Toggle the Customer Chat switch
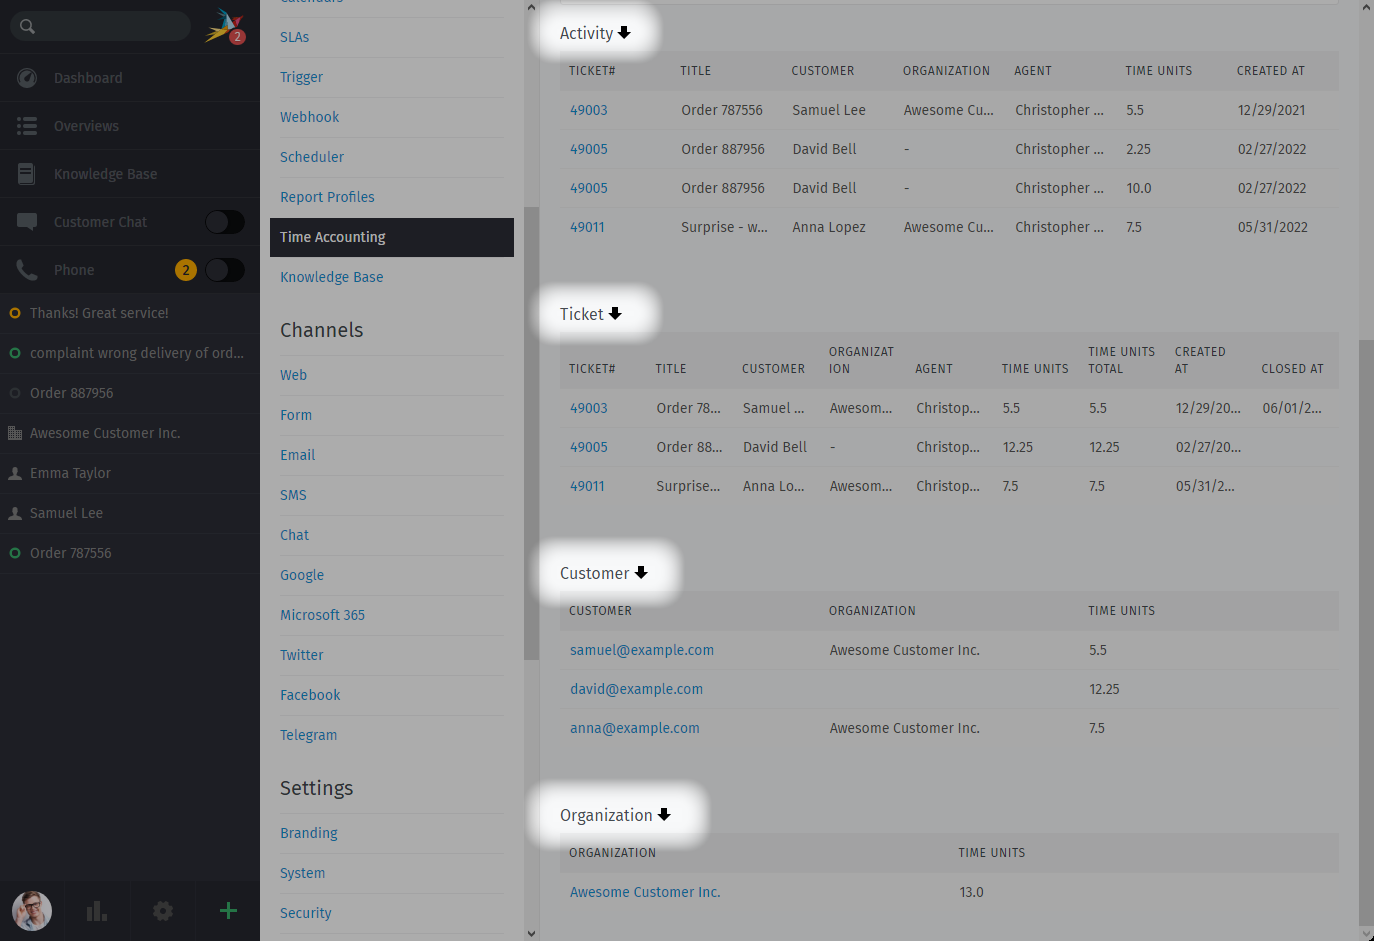Screen dimensions: 1374x941 pos(225,222)
